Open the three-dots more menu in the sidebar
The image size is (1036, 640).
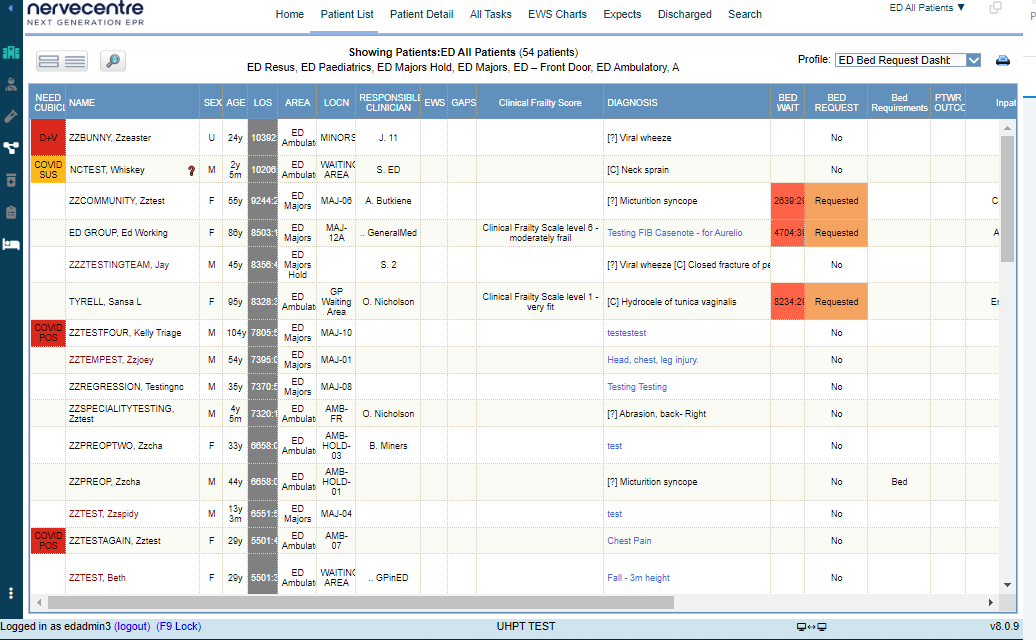(x=11, y=593)
